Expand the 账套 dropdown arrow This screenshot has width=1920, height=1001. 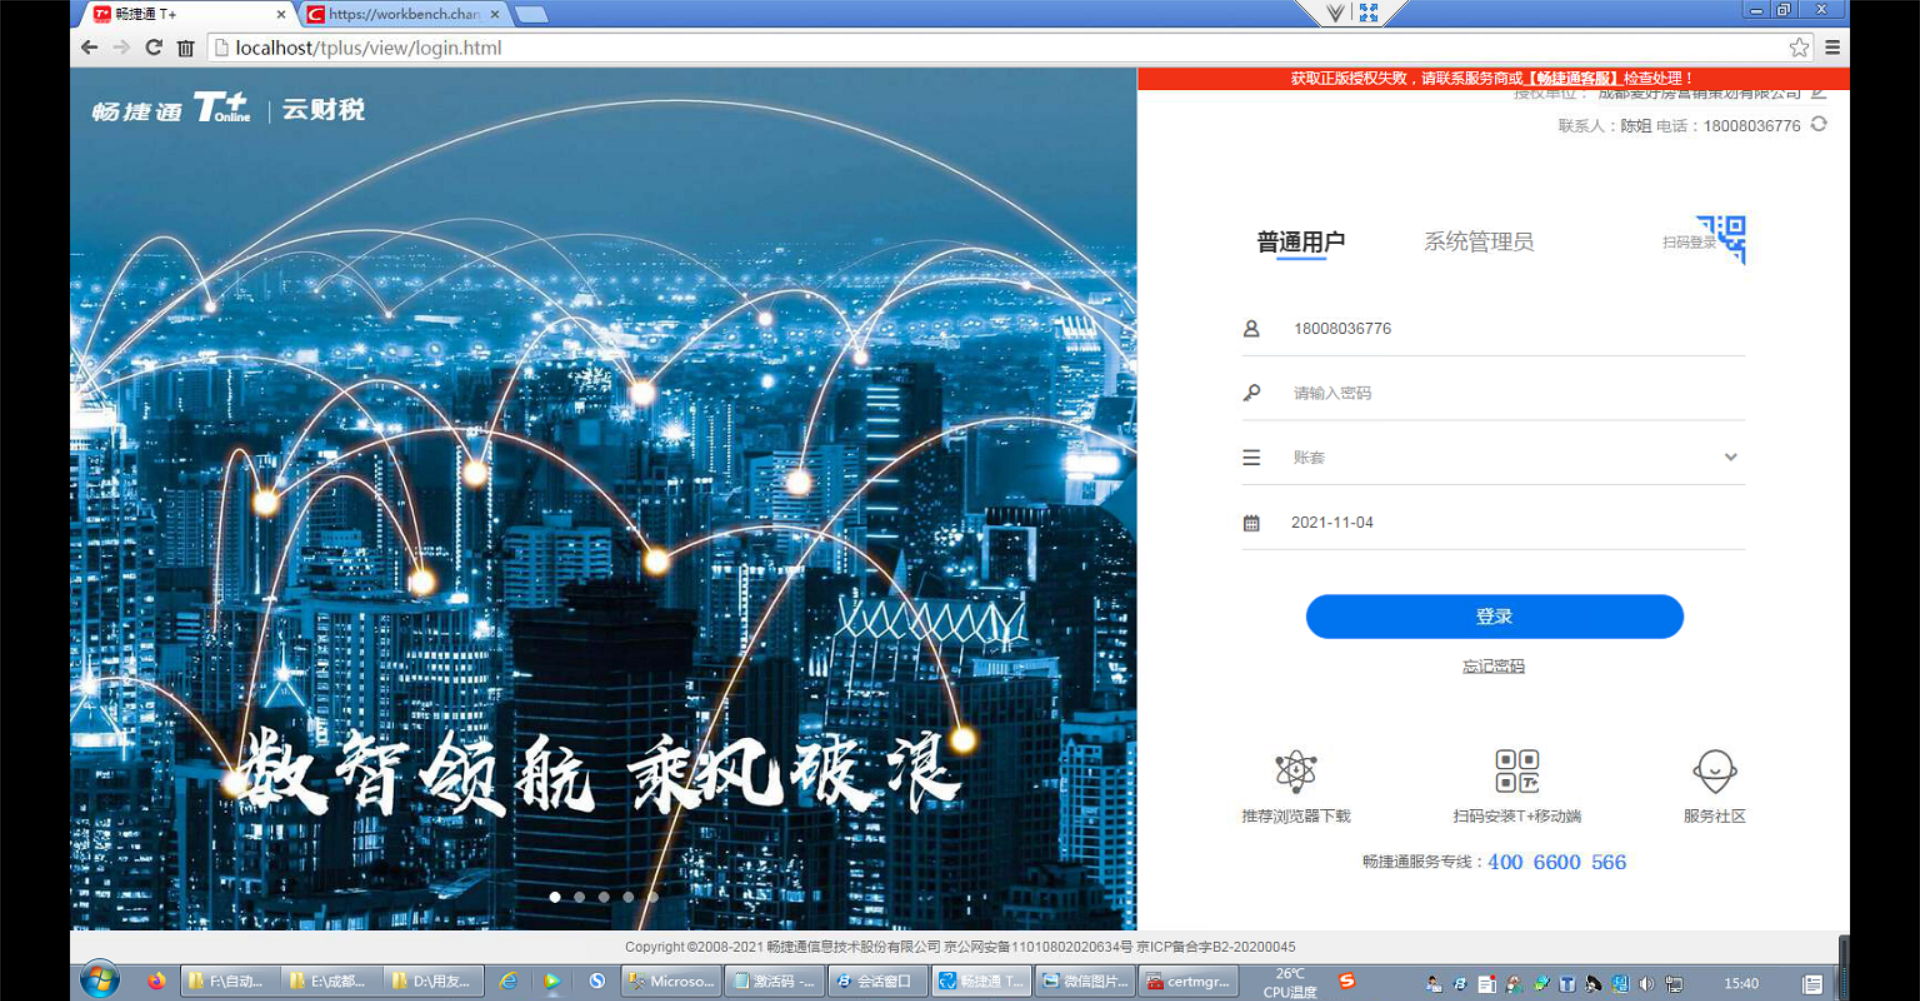1731,457
